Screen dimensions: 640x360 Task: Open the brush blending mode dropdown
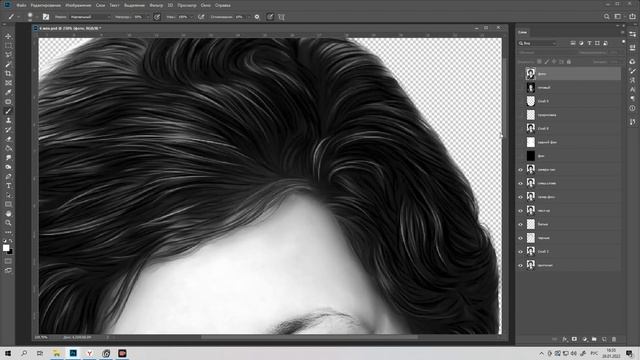tap(90, 17)
